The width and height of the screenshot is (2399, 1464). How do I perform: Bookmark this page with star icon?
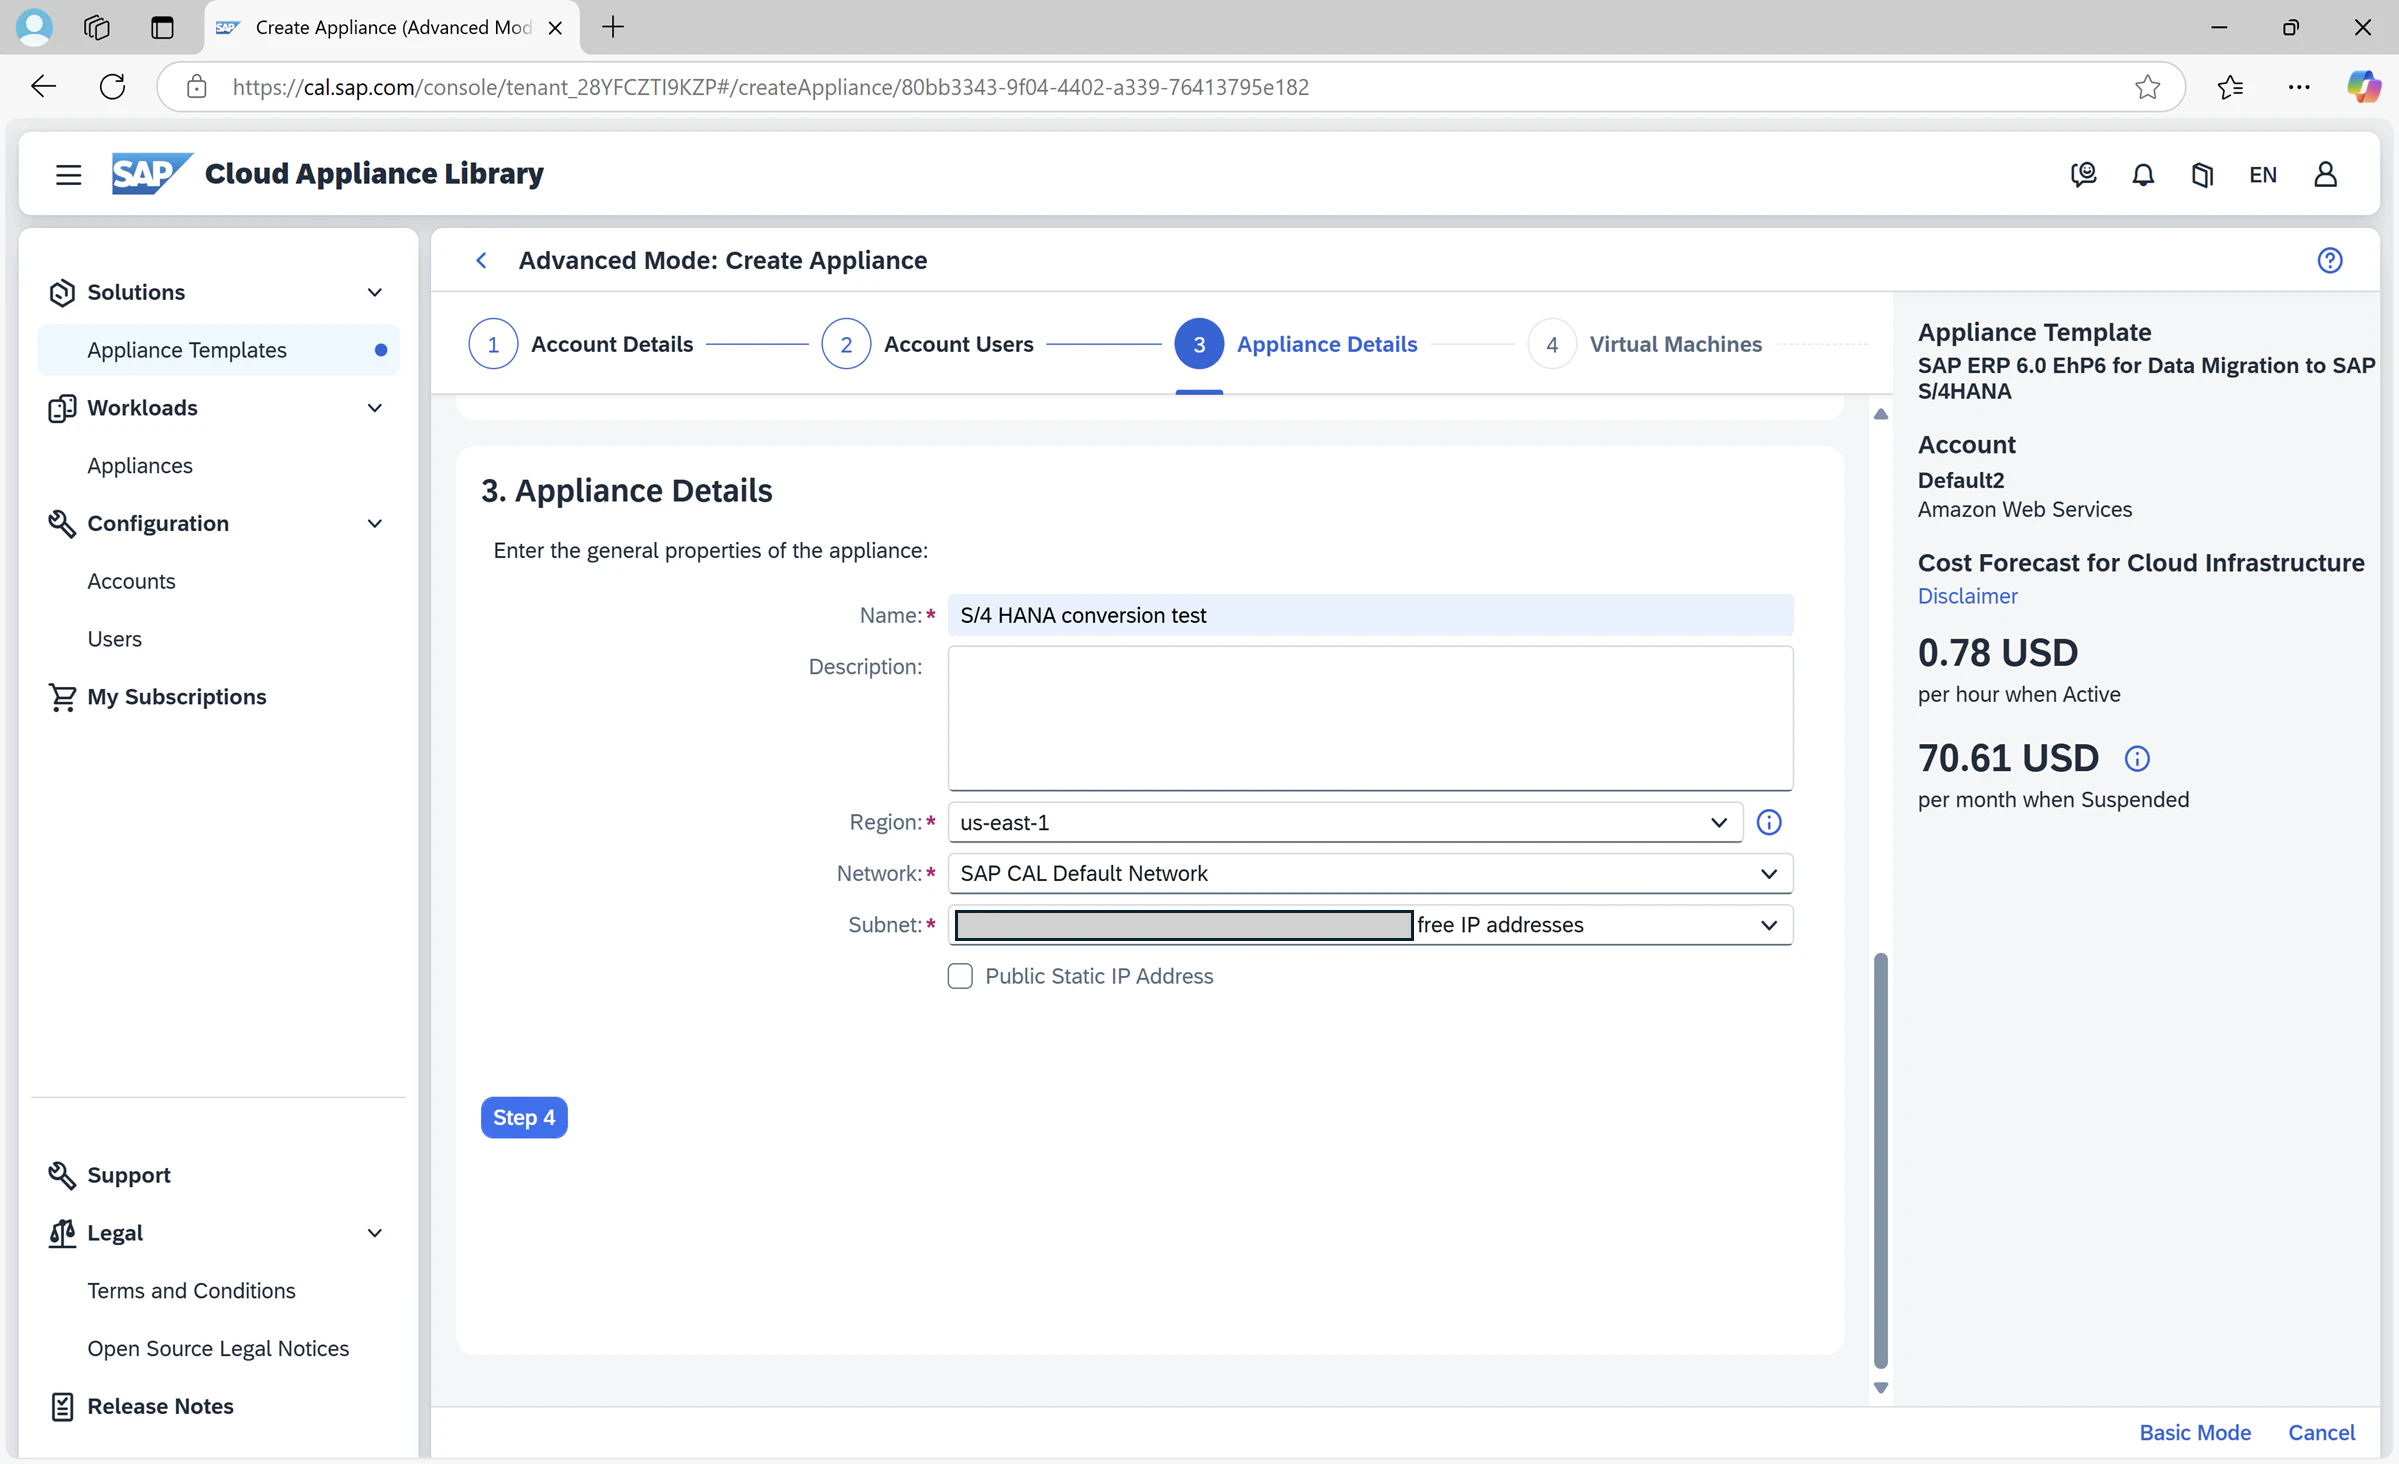coord(2147,87)
